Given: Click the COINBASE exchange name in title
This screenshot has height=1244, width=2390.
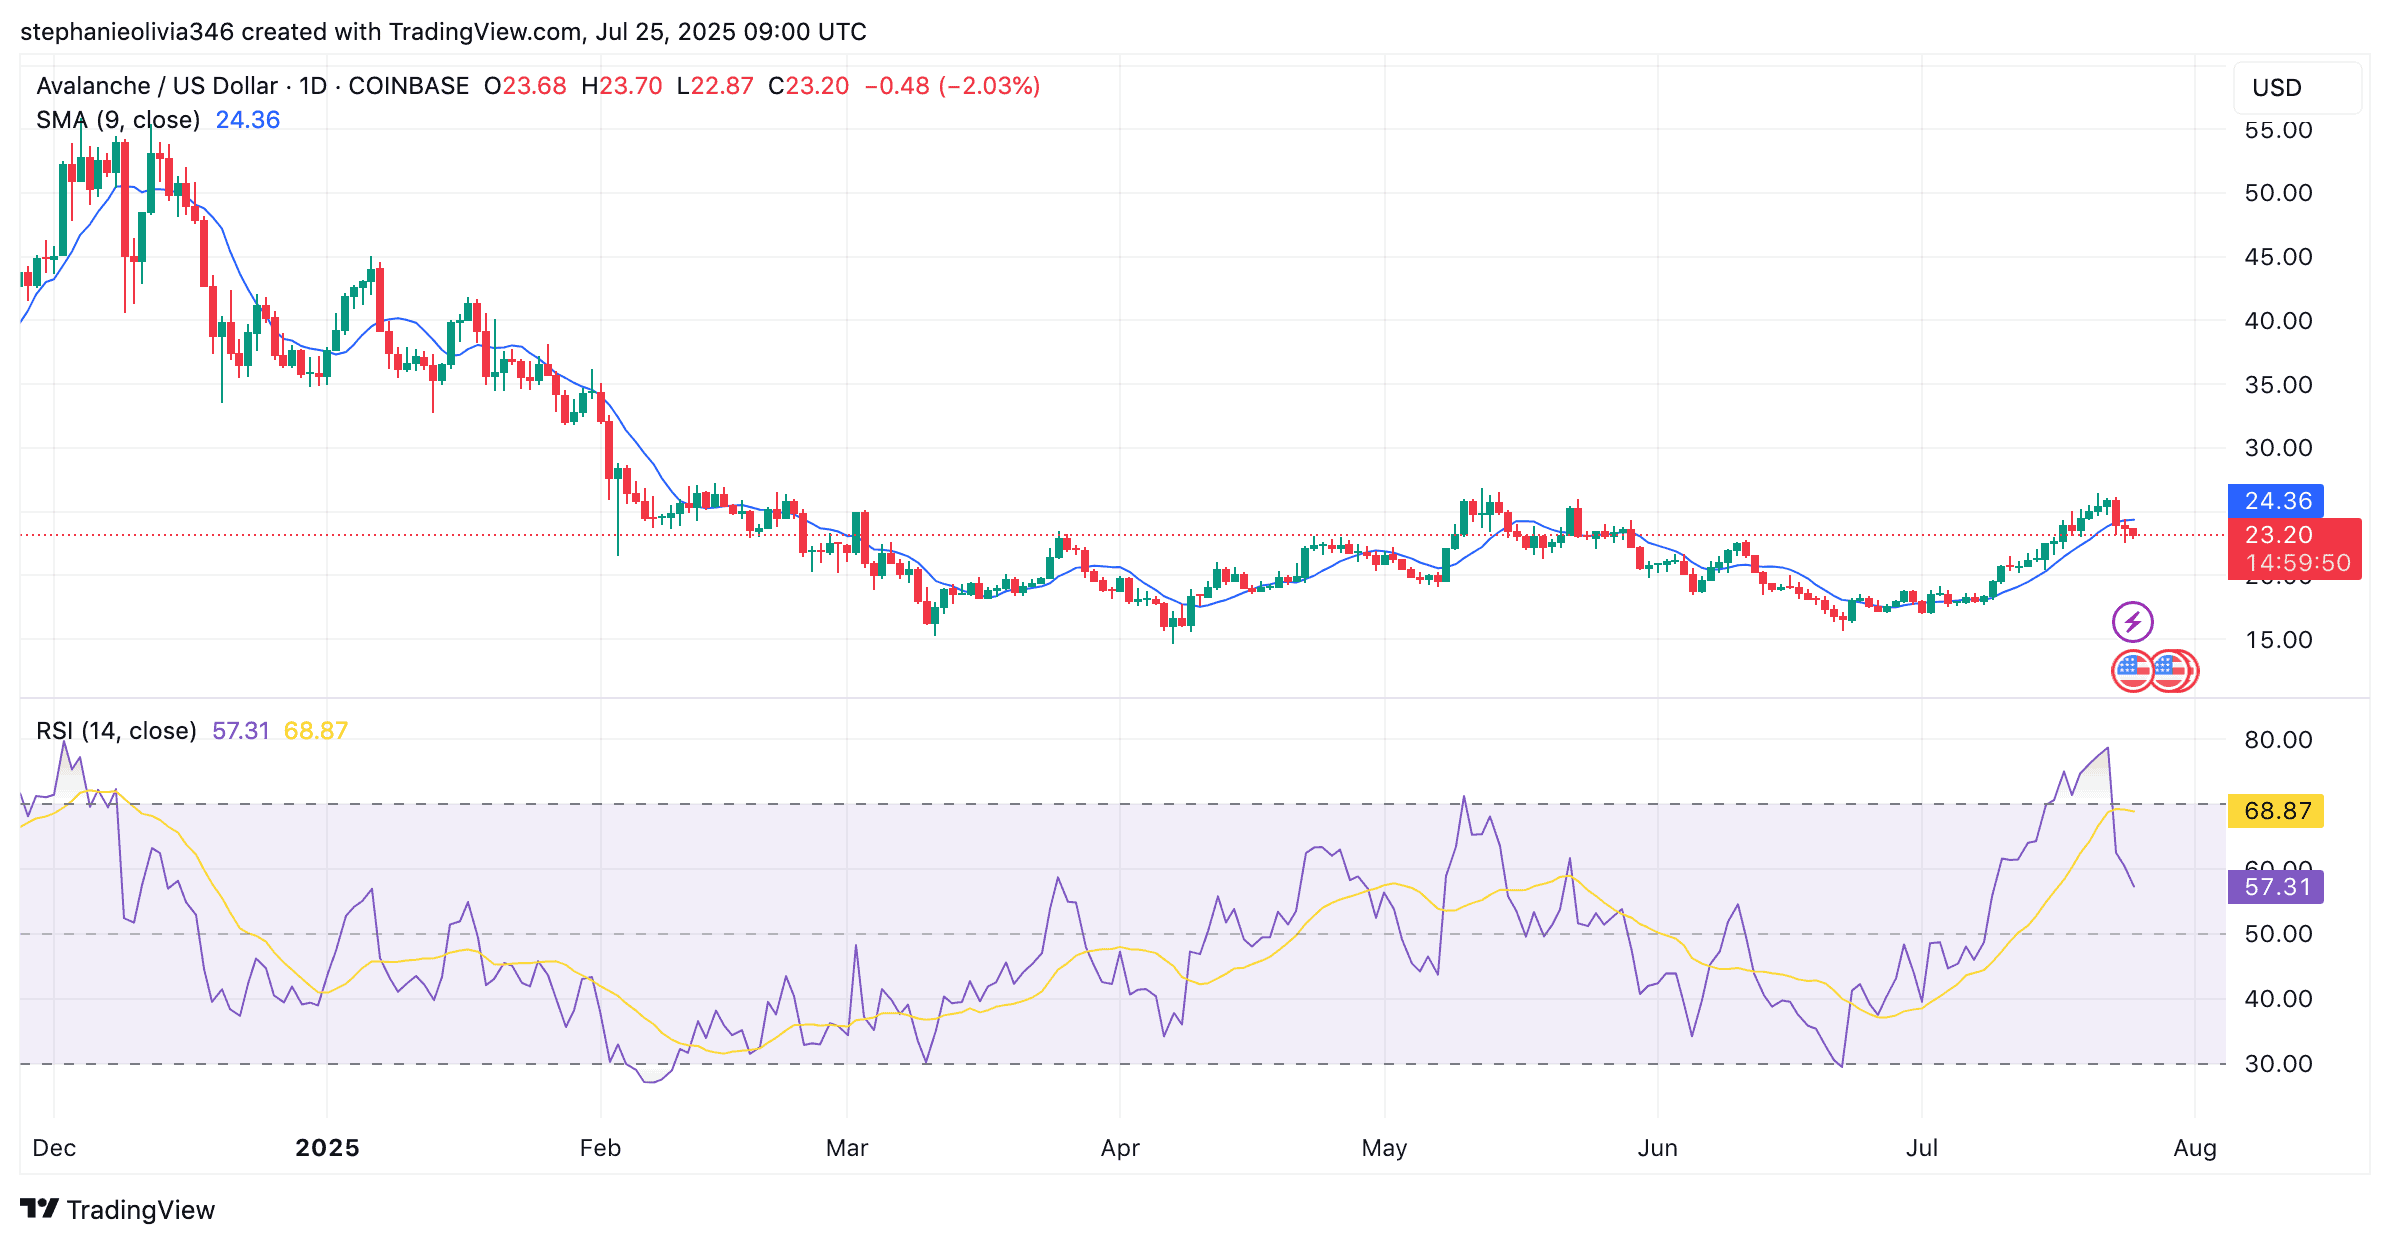Looking at the screenshot, I should pyautogui.click(x=408, y=86).
